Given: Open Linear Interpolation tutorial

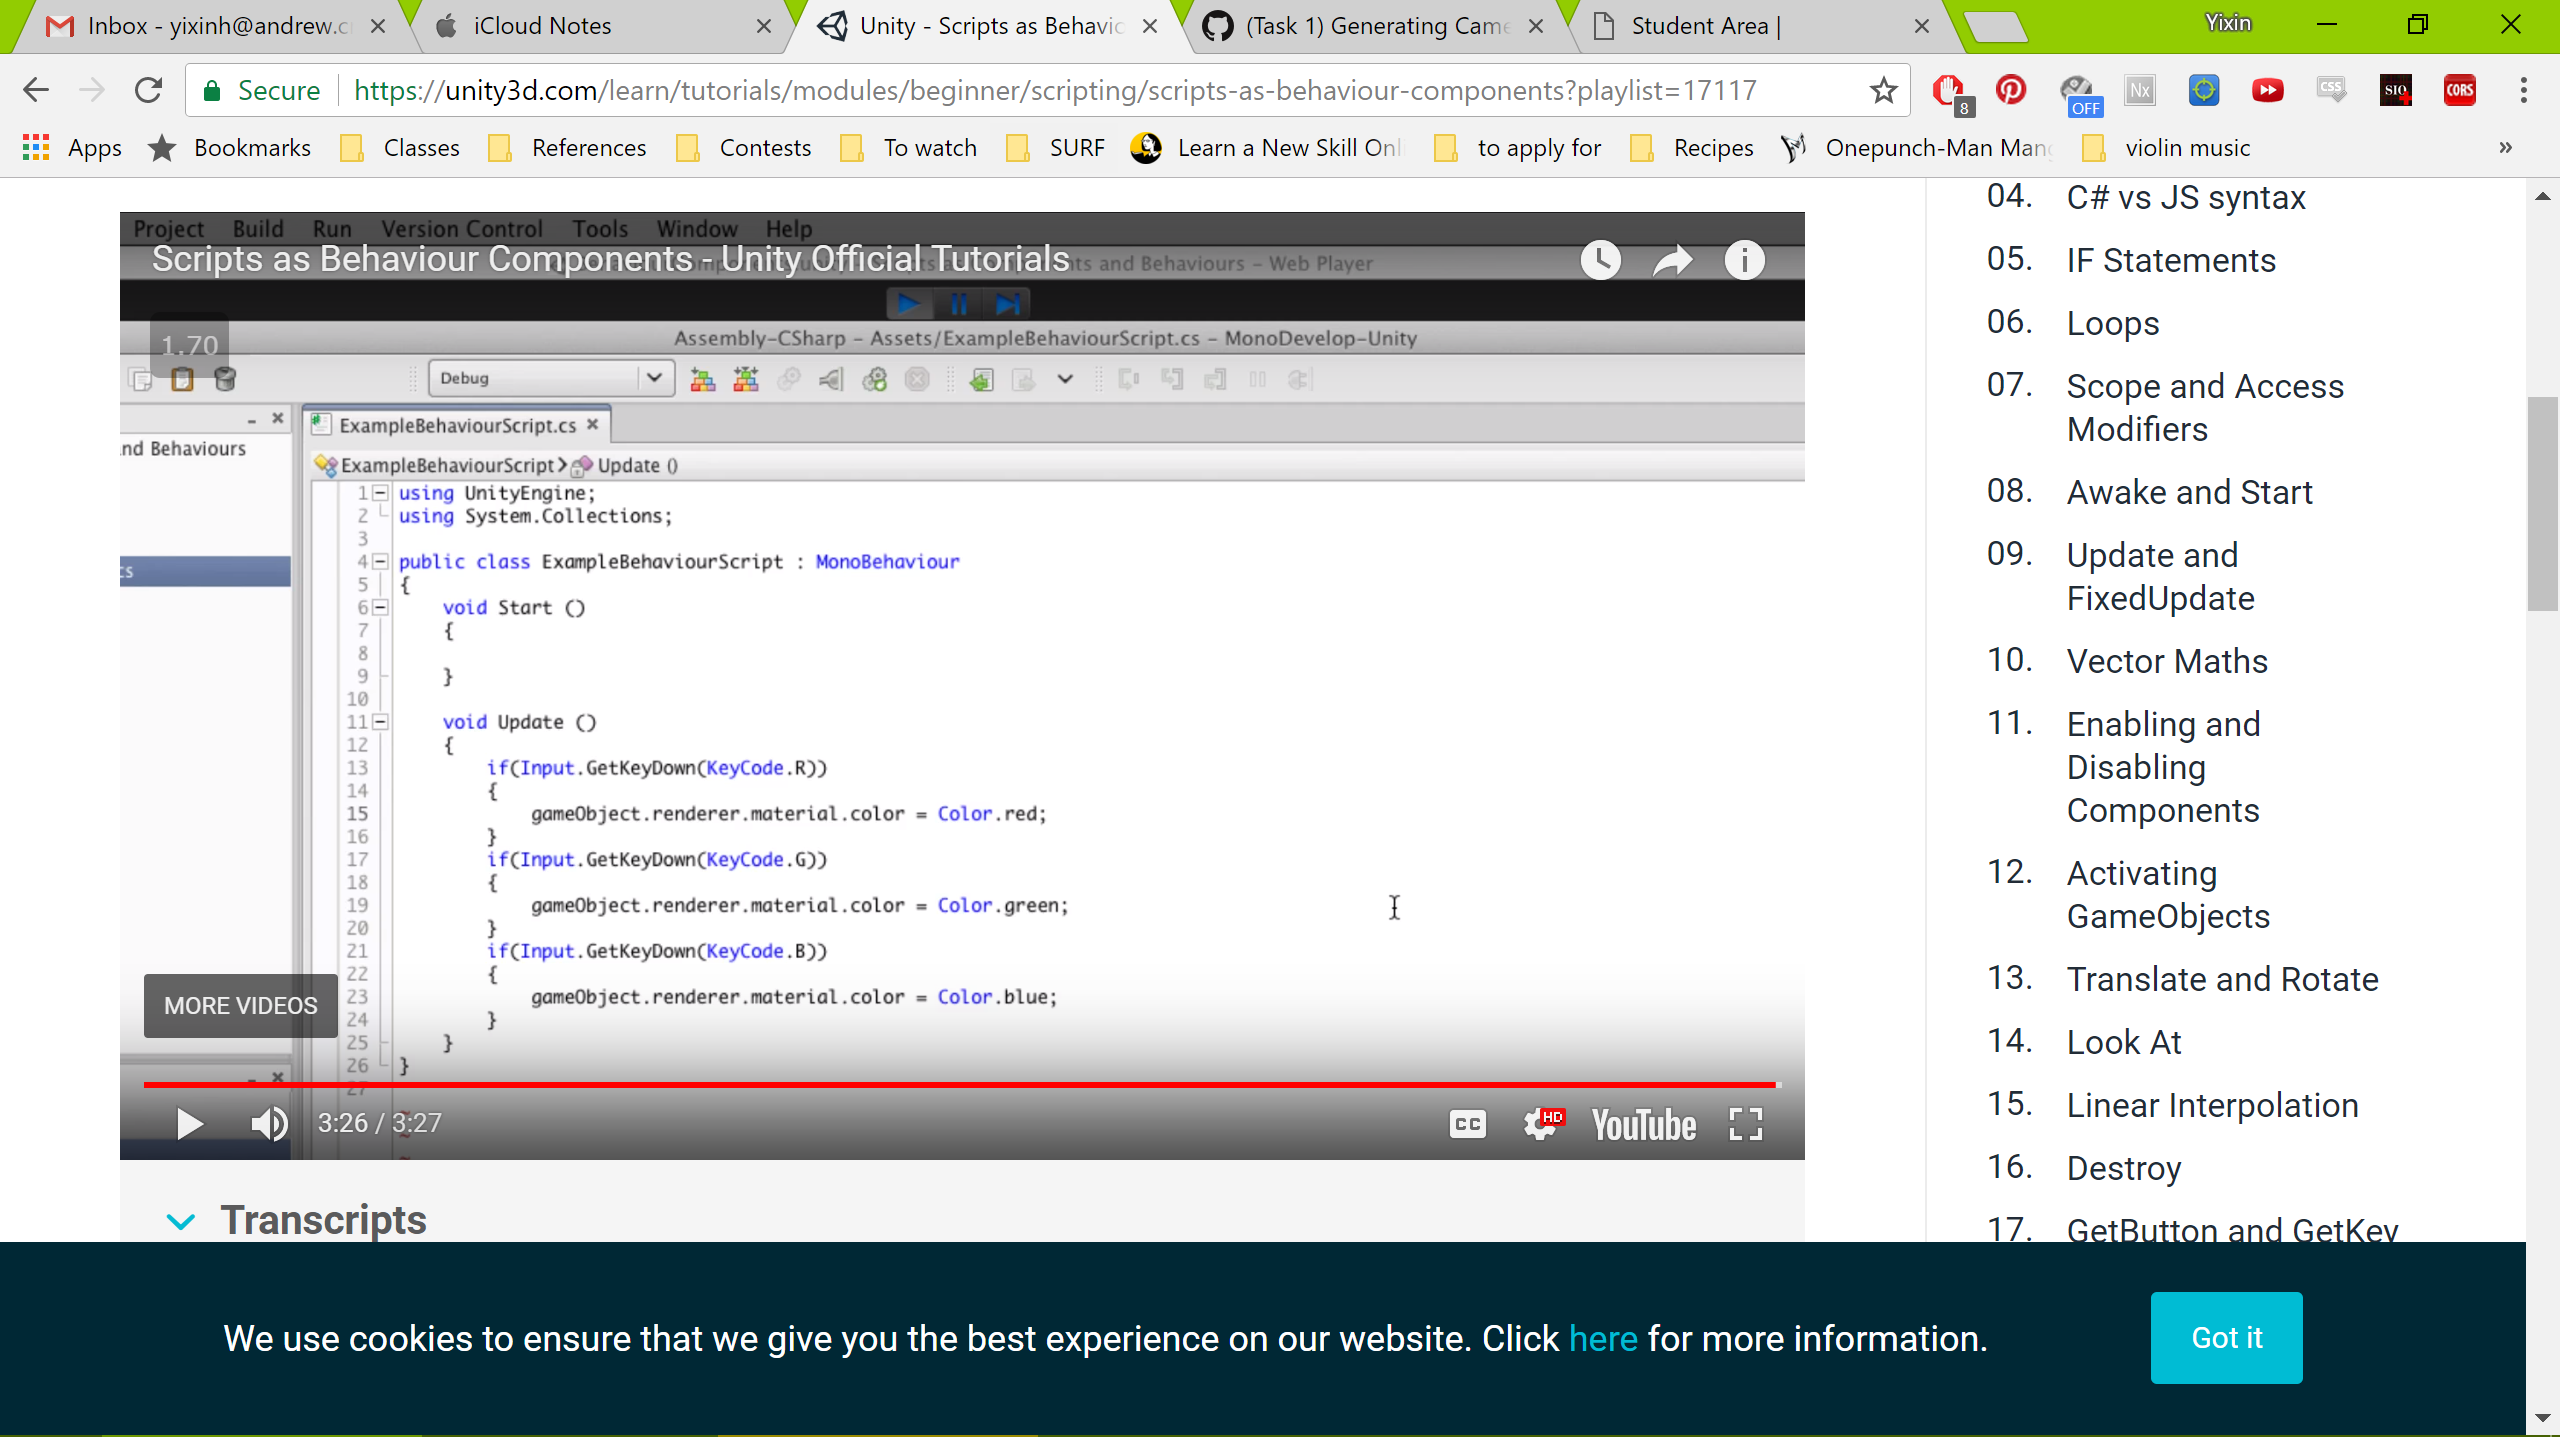Looking at the screenshot, I should pos(2212,1105).
